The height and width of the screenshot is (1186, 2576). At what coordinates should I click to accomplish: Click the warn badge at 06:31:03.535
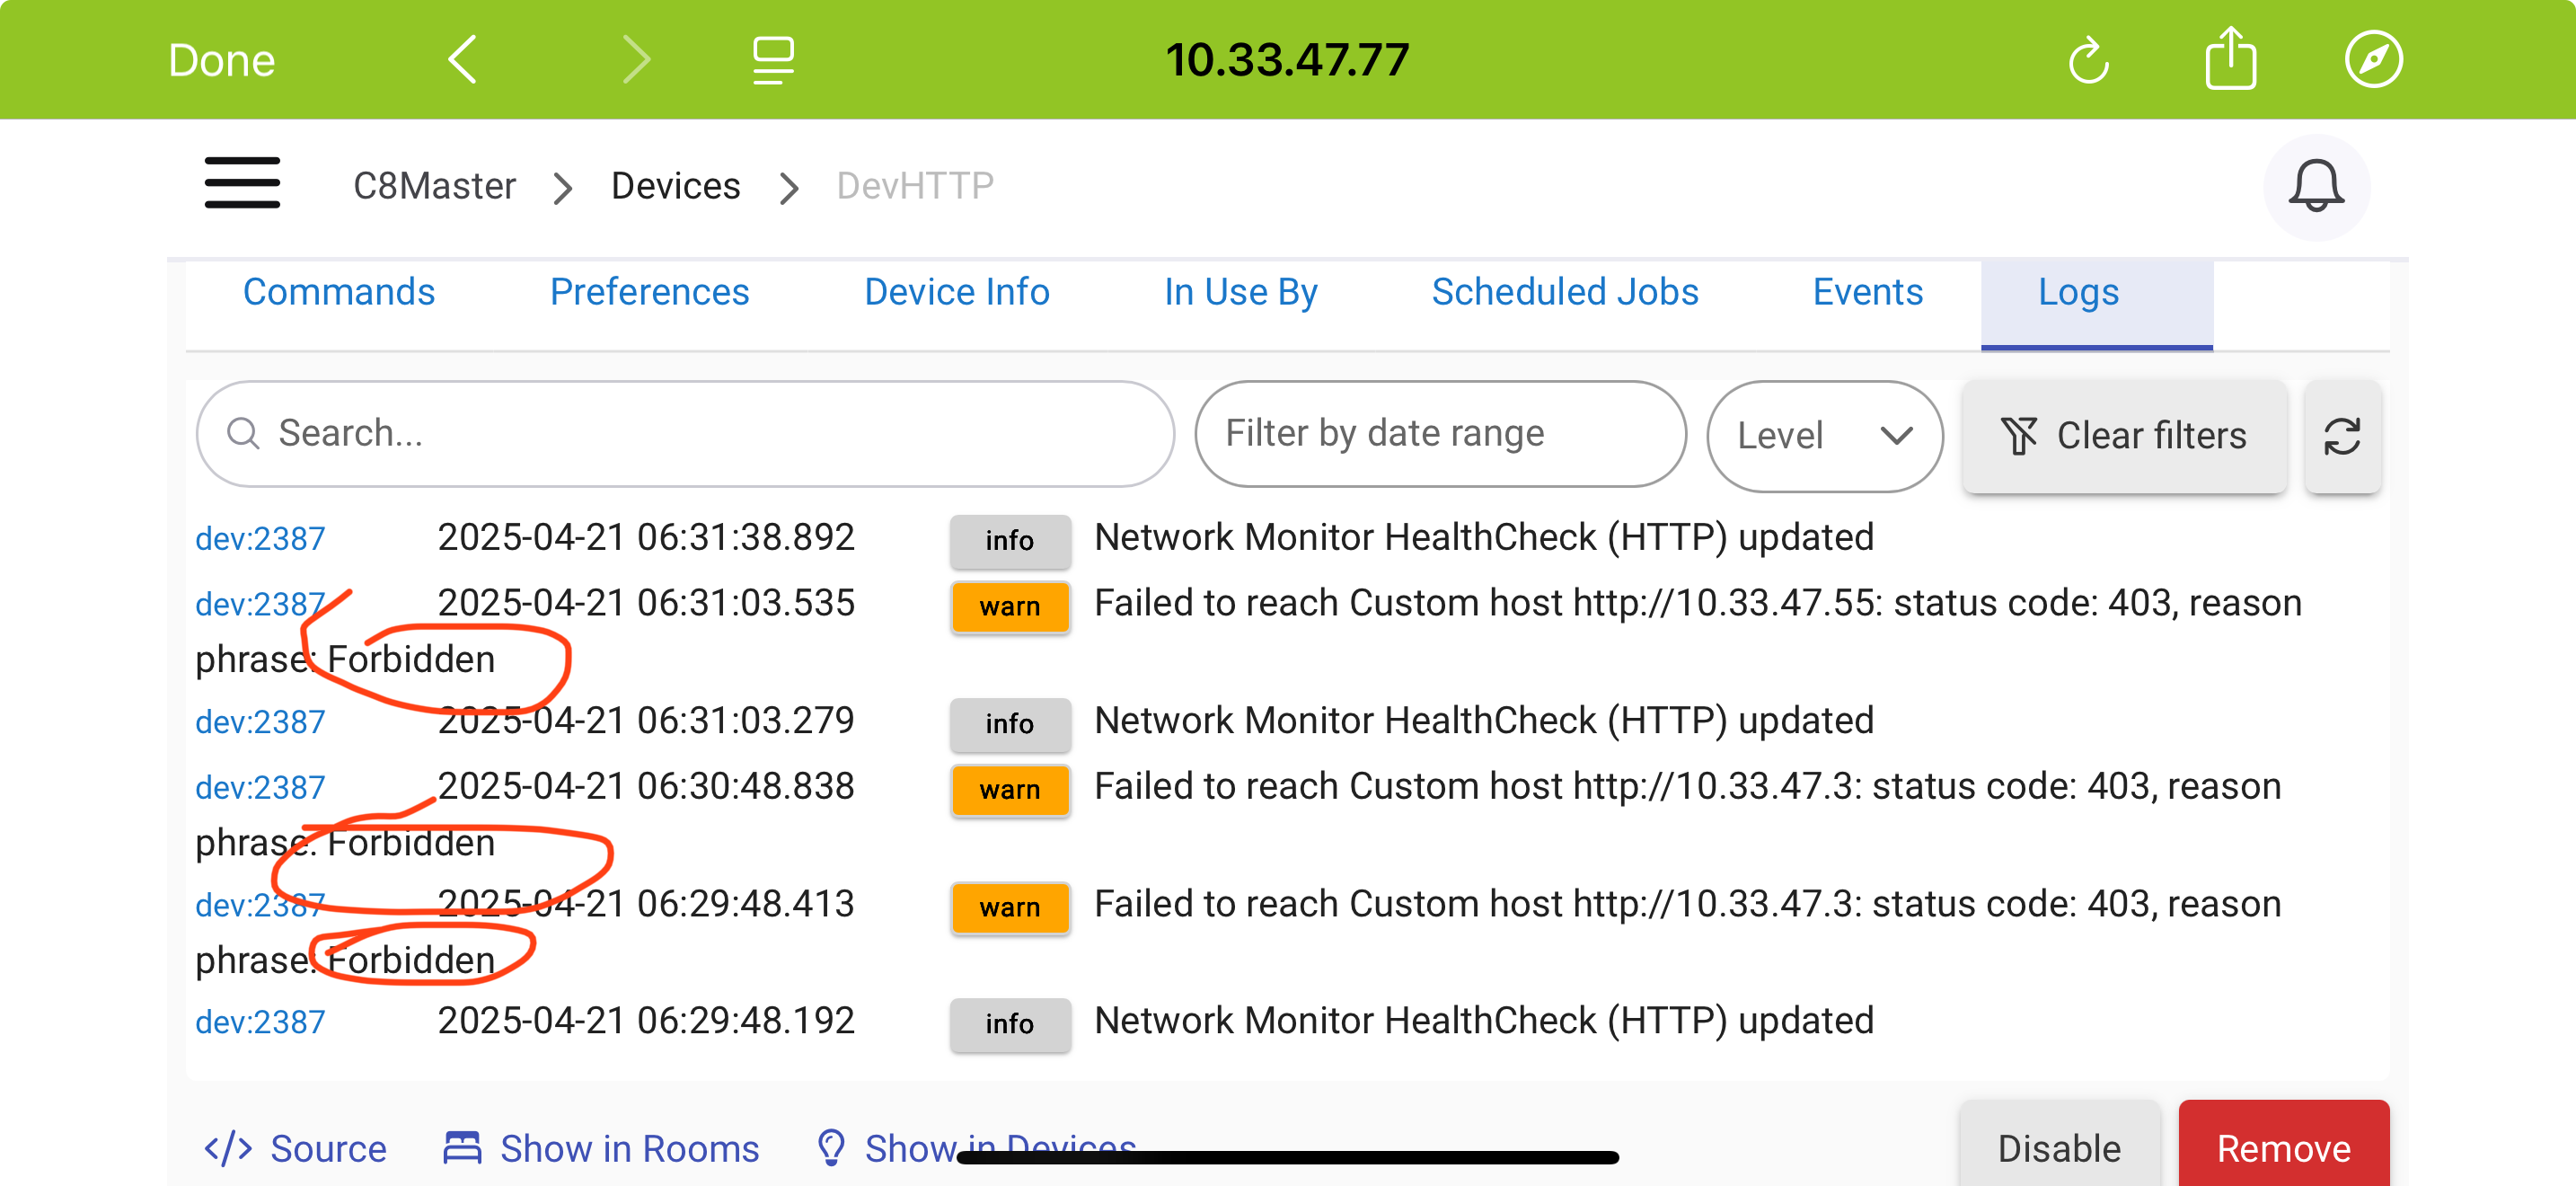point(1010,607)
